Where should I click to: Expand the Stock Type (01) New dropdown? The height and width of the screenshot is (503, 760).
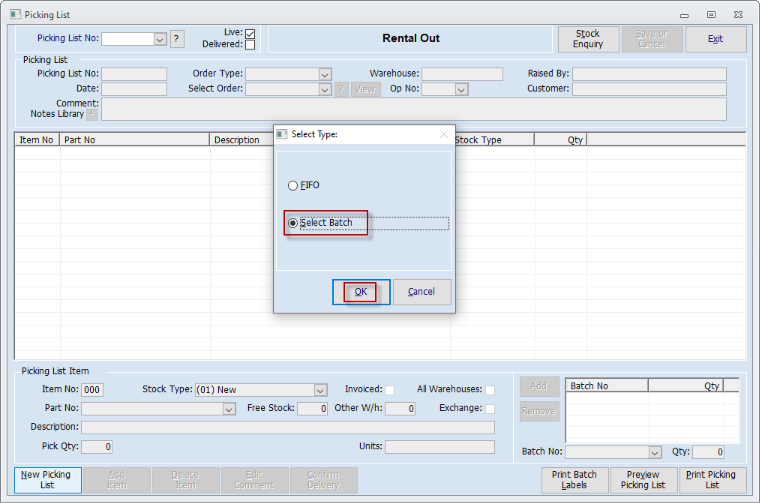pos(320,390)
